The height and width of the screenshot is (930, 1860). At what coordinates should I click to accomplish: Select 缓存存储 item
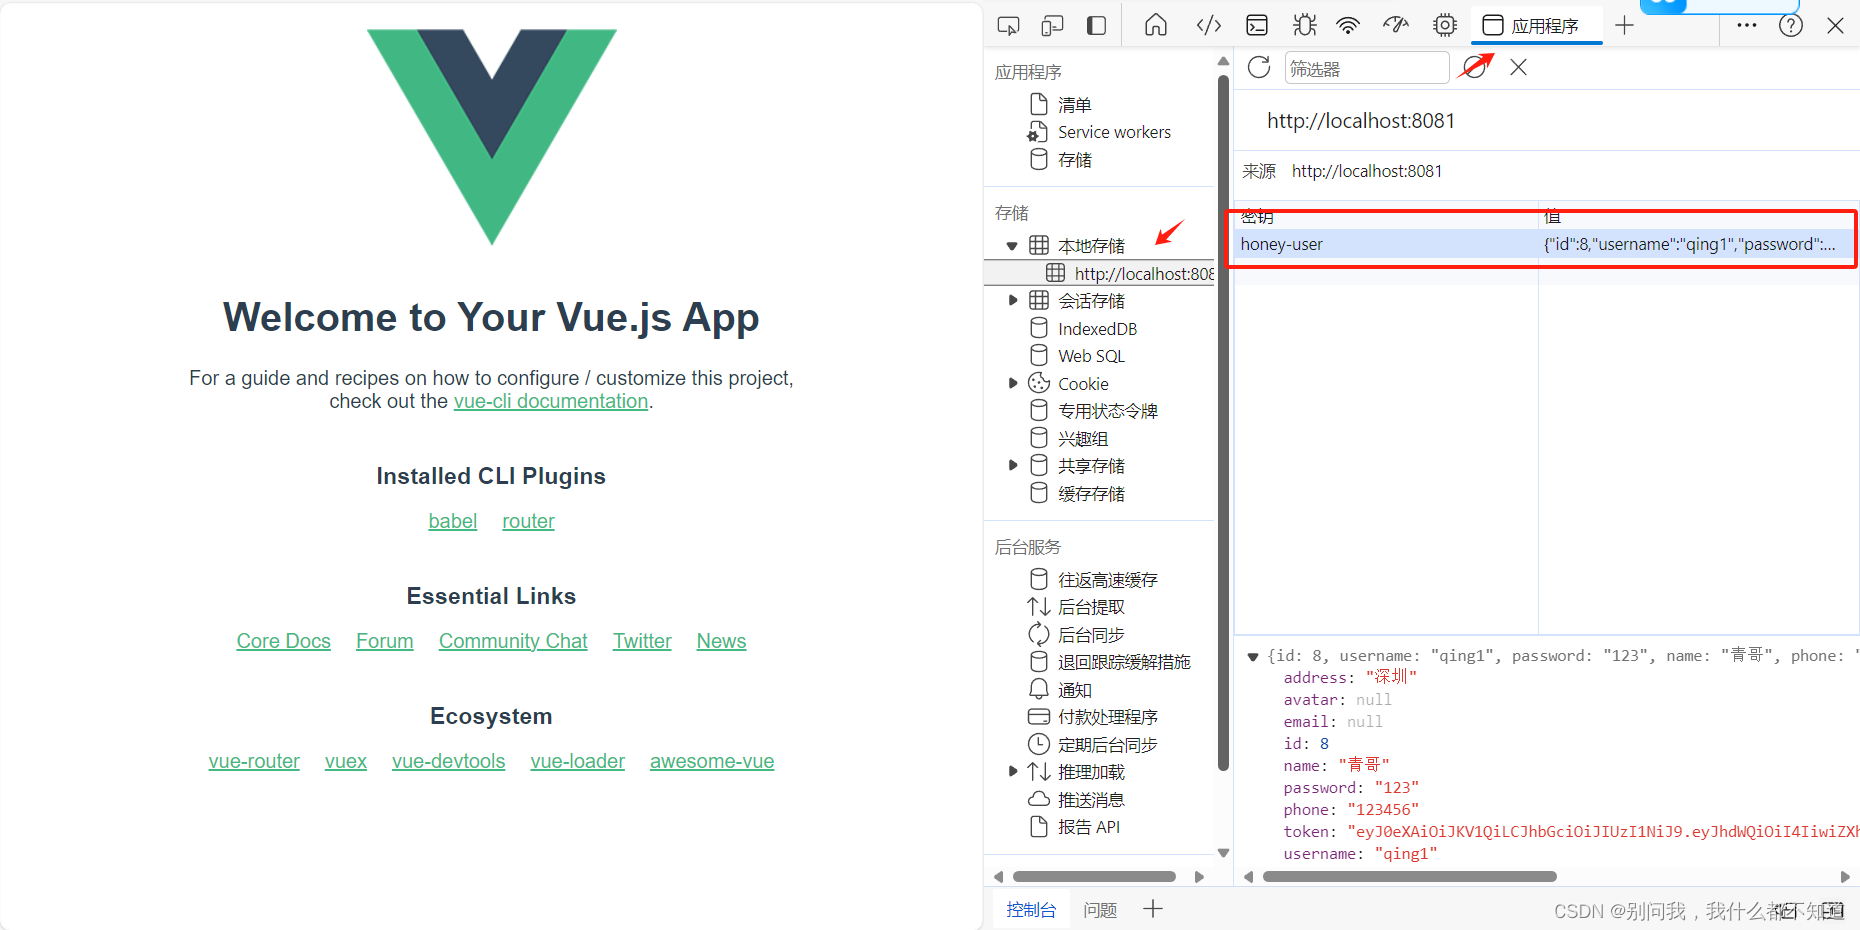pos(1091,494)
